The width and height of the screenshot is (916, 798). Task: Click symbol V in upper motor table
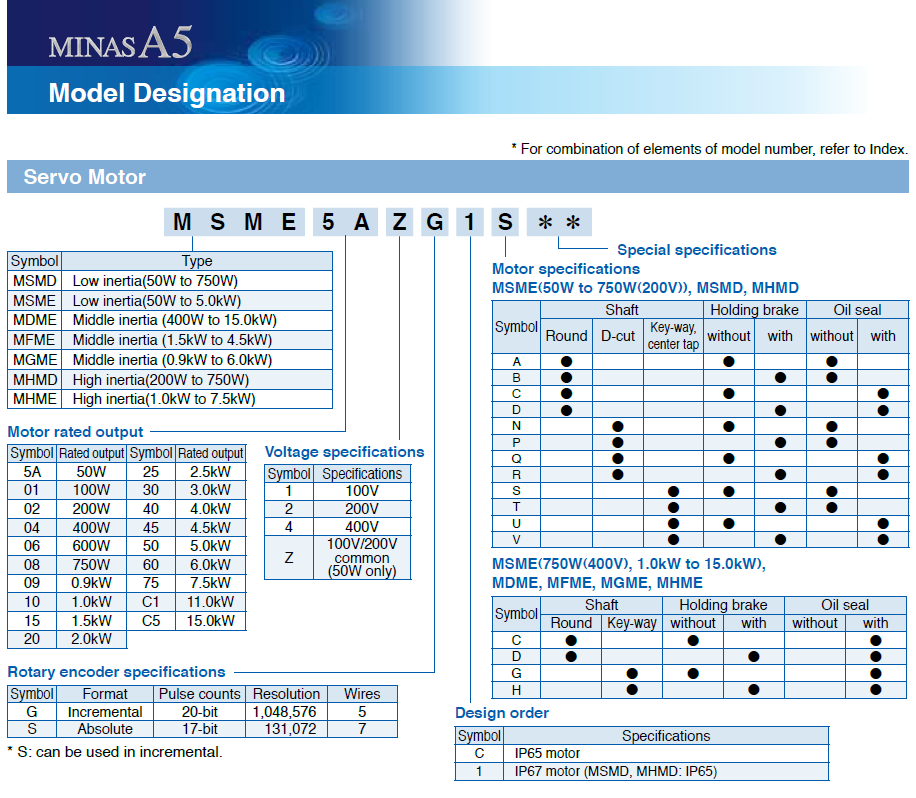(x=516, y=540)
